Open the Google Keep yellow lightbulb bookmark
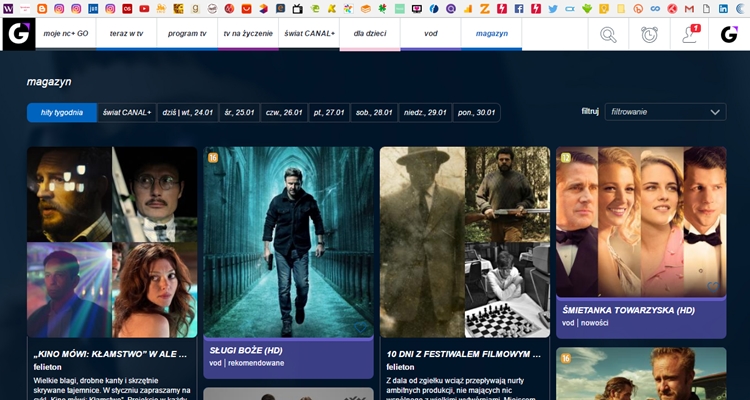The height and width of the screenshot is (400, 750). (x=604, y=8)
